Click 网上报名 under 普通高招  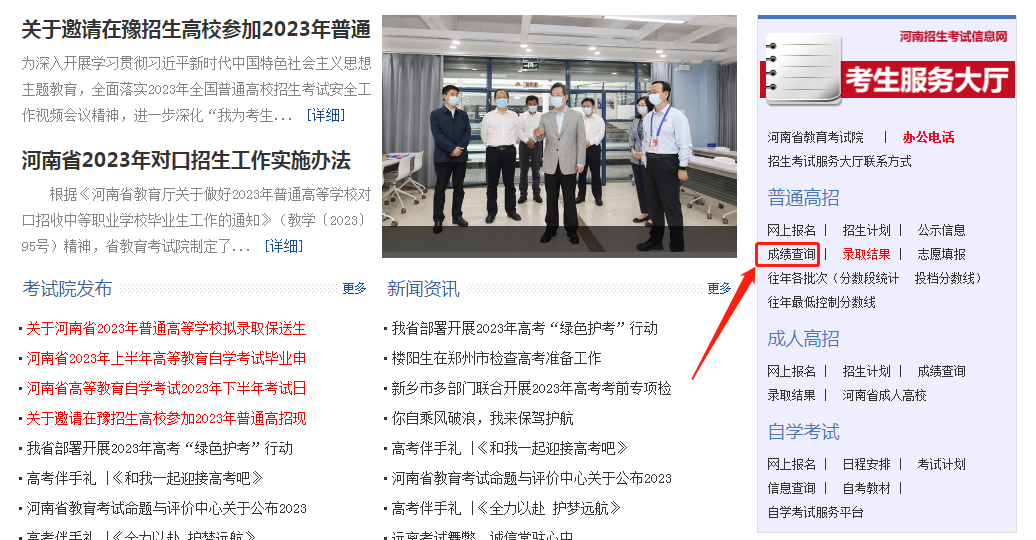[x=791, y=230]
